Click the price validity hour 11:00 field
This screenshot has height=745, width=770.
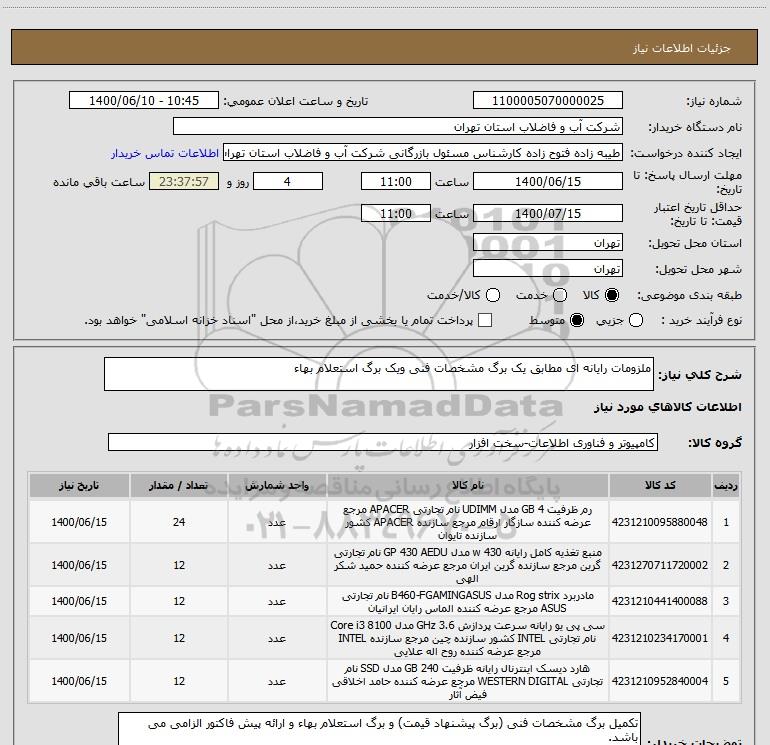(x=396, y=213)
